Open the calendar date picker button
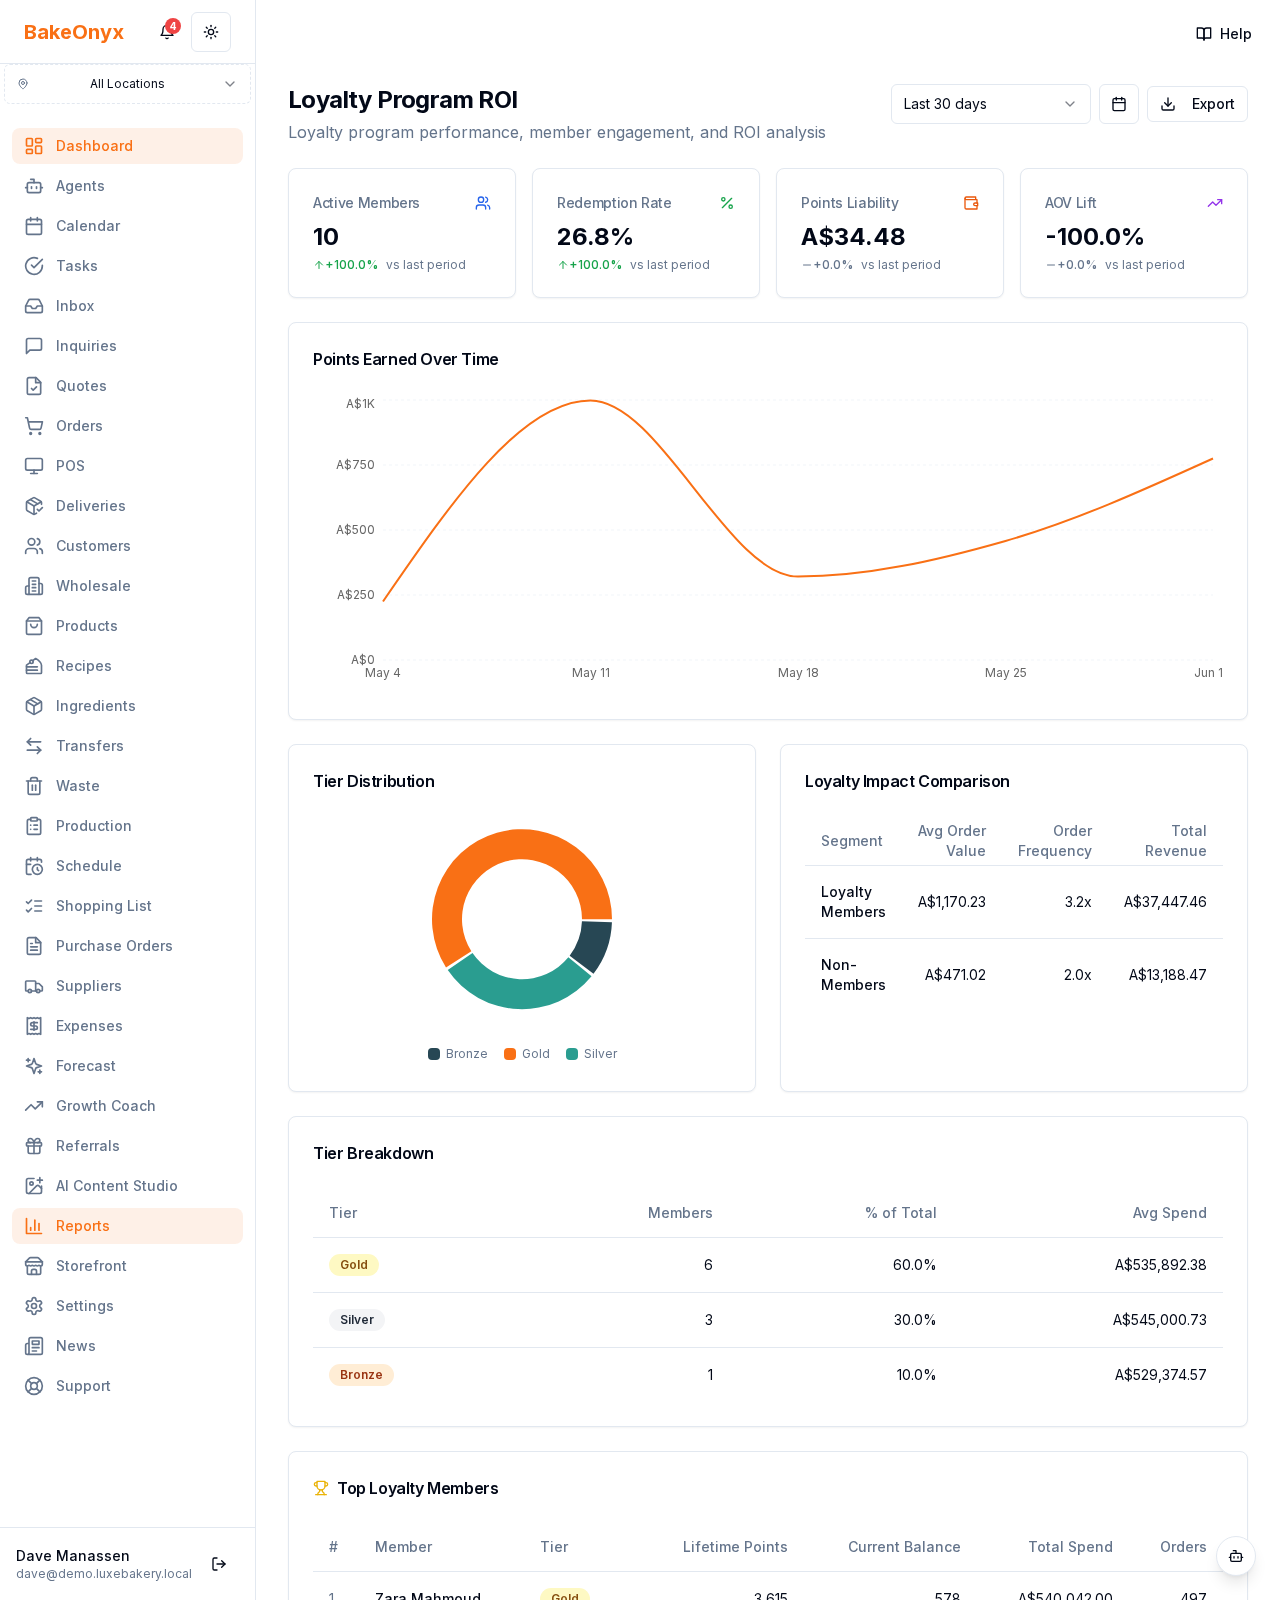The height and width of the screenshot is (1600, 1280). tap(1119, 104)
